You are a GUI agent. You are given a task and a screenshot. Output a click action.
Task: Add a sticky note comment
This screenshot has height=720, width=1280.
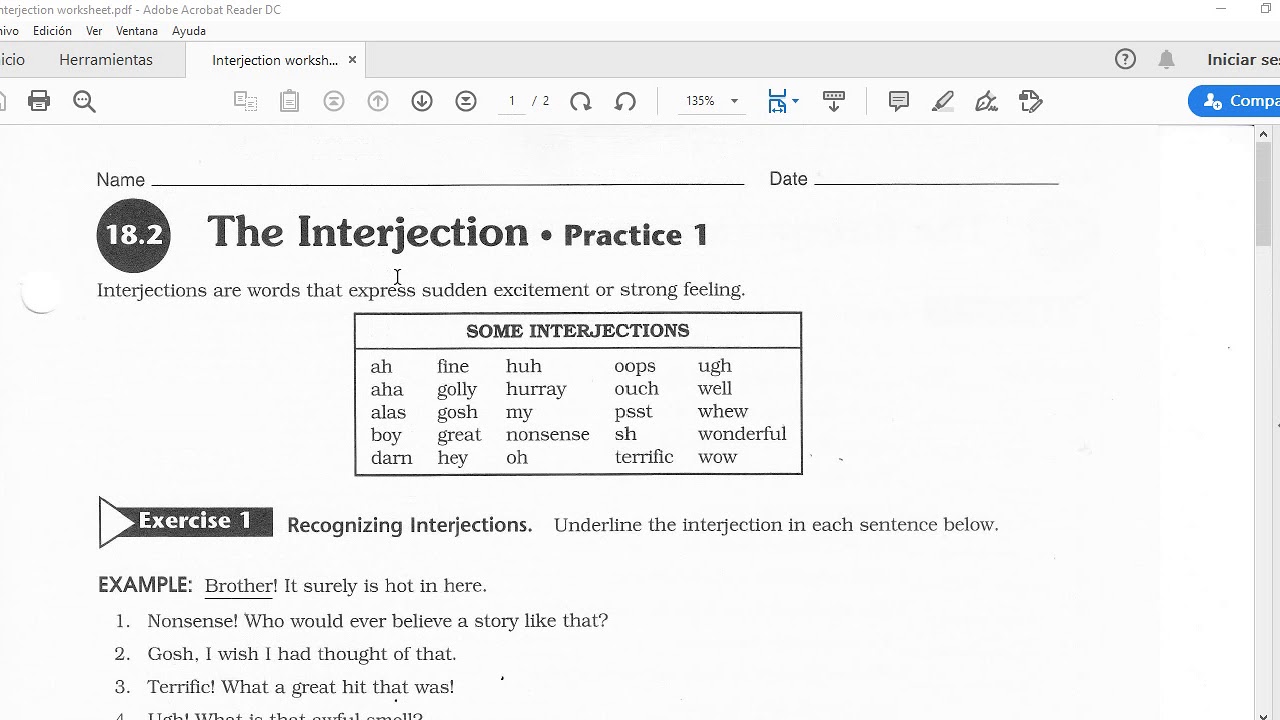(899, 101)
